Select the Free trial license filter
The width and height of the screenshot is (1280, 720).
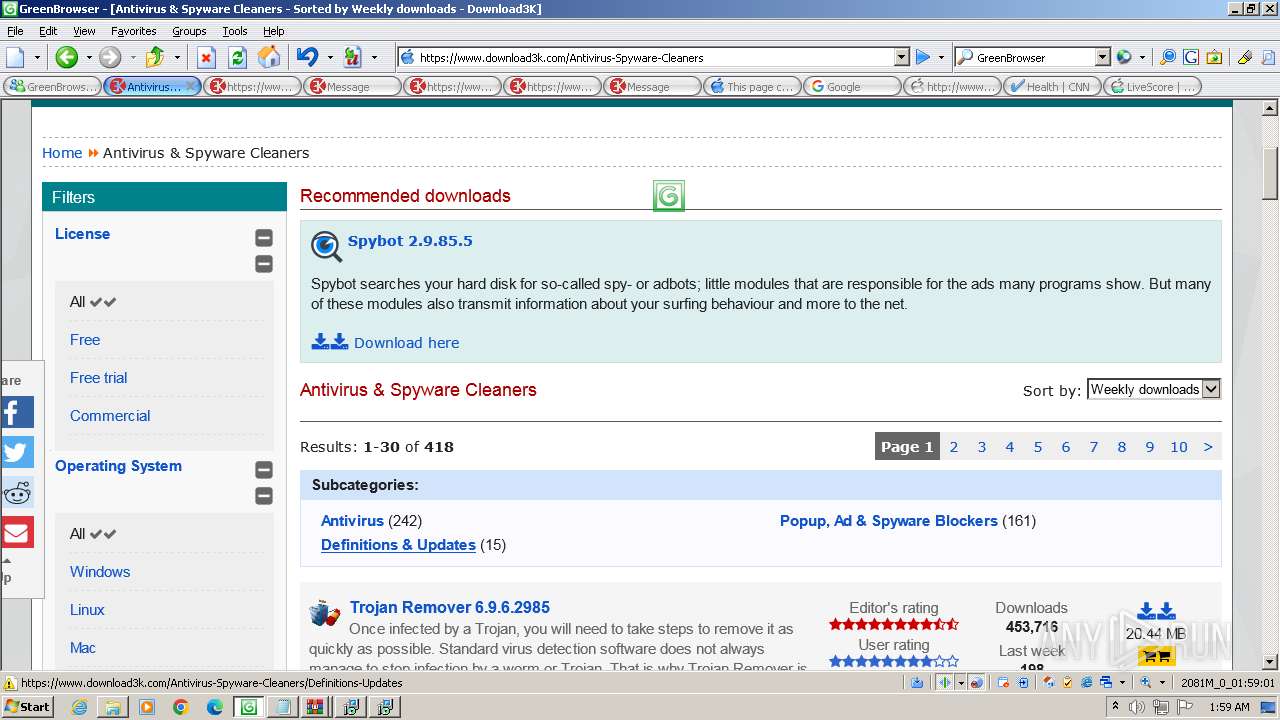[98, 378]
